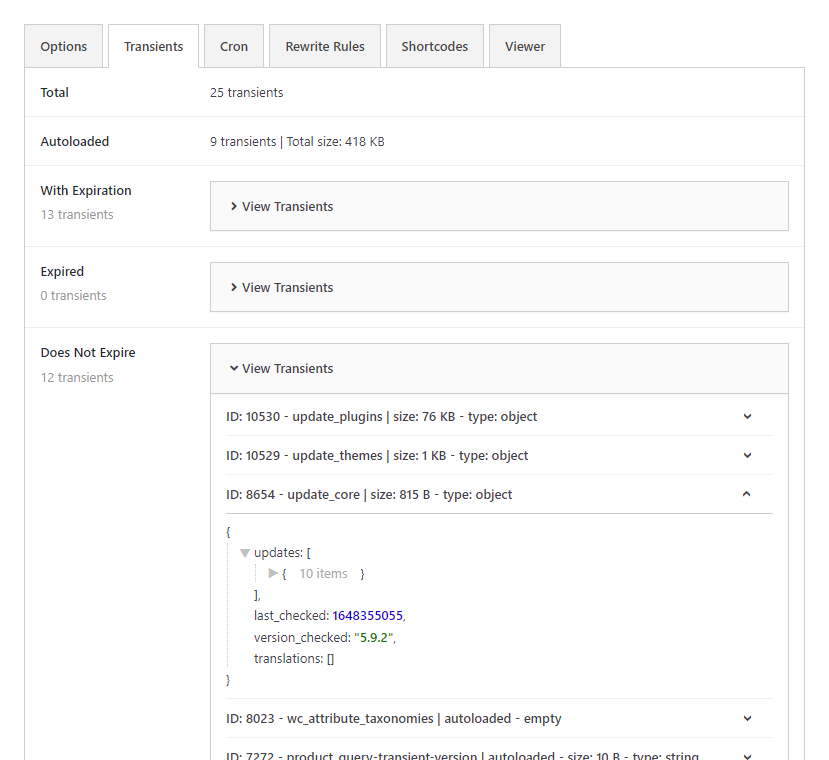Viewport: 829px width, 760px height.
Task: Expand product_query-transient-version chevron
Action: [747, 755]
